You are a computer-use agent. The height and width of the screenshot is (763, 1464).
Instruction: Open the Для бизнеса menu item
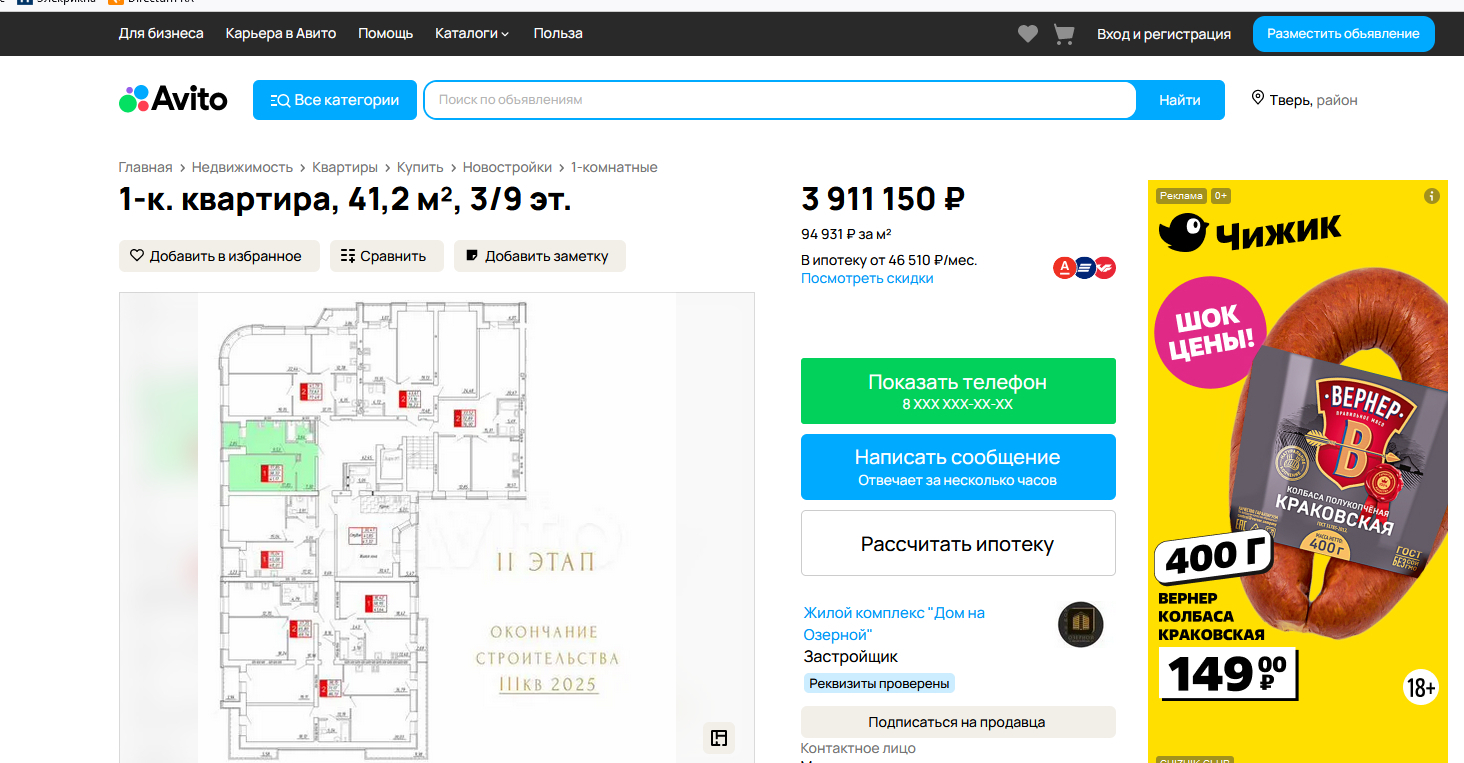pyautogui.click(x=161, y=34)
